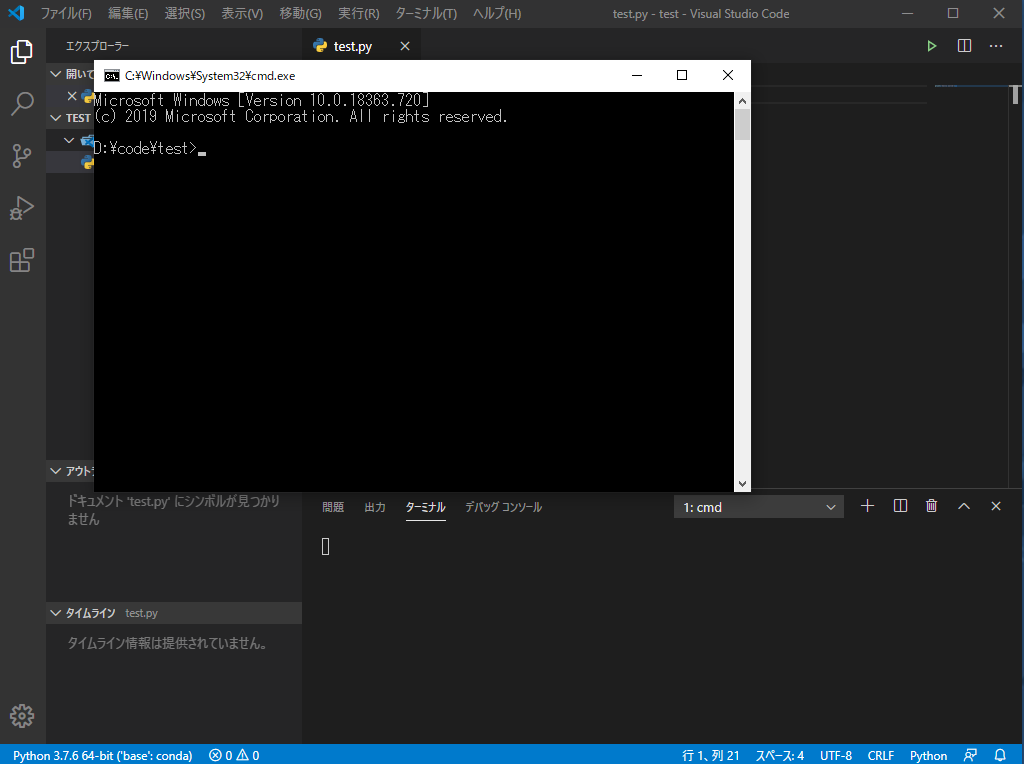
Task: Run the Python file with green play button
Action: click(x=932, y=46)
